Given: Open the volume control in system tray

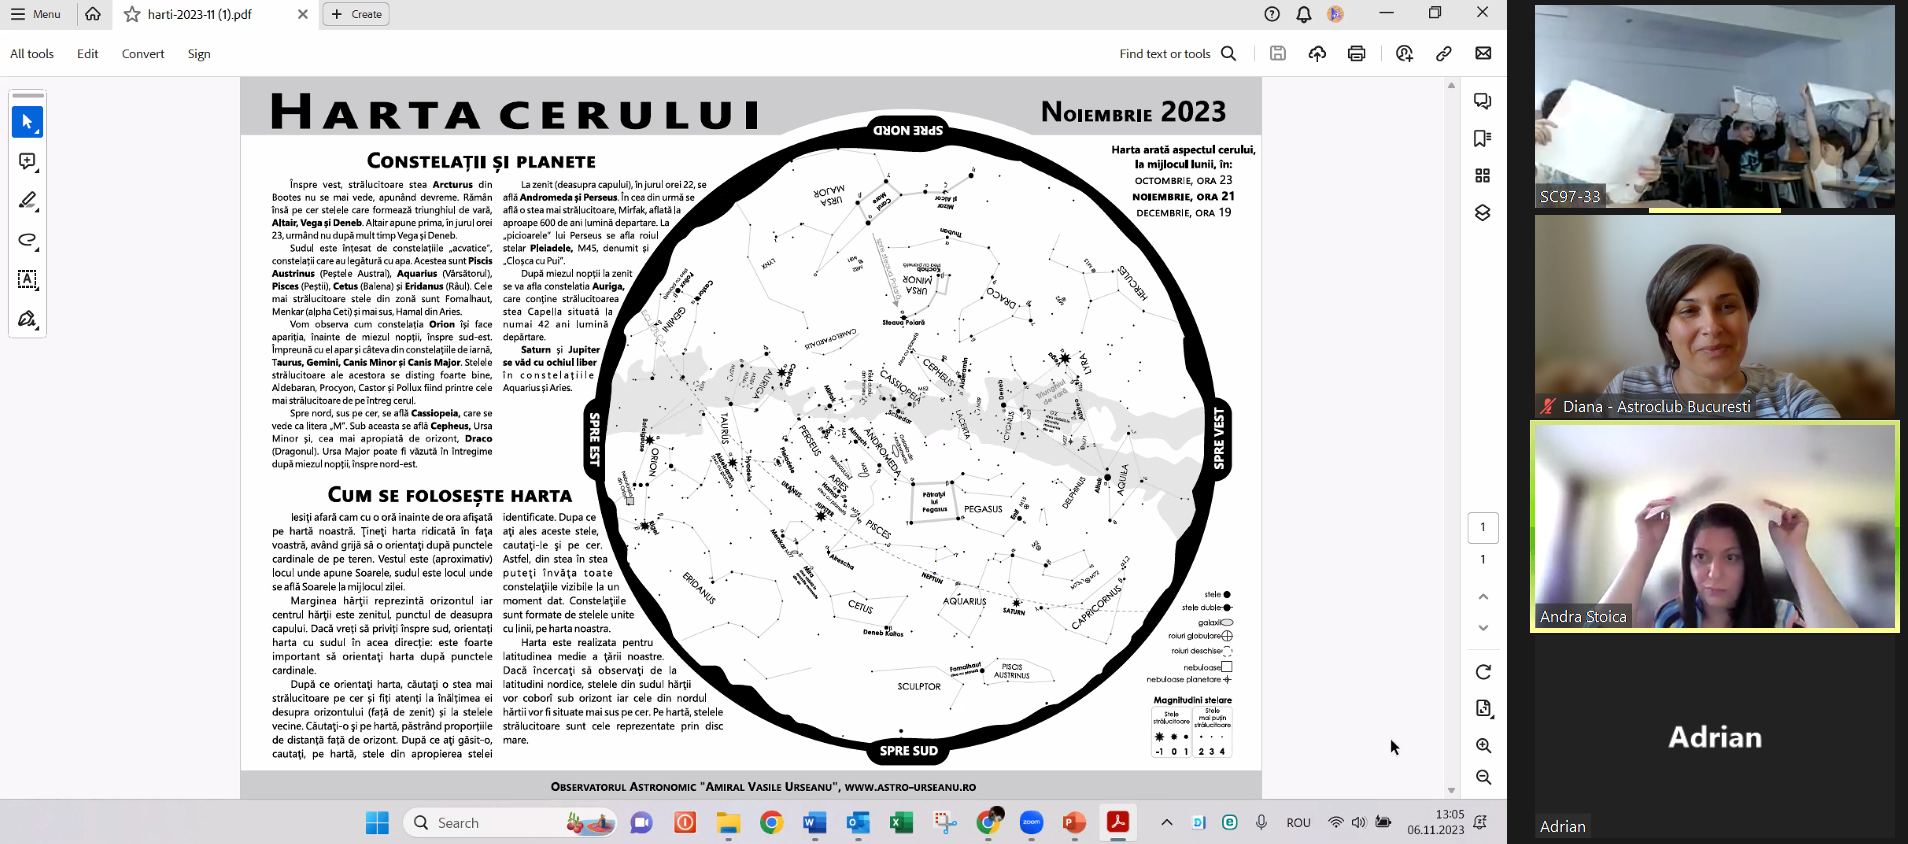Looking at the screenshot, I should pyautogui.click(x=1358, y=823).
